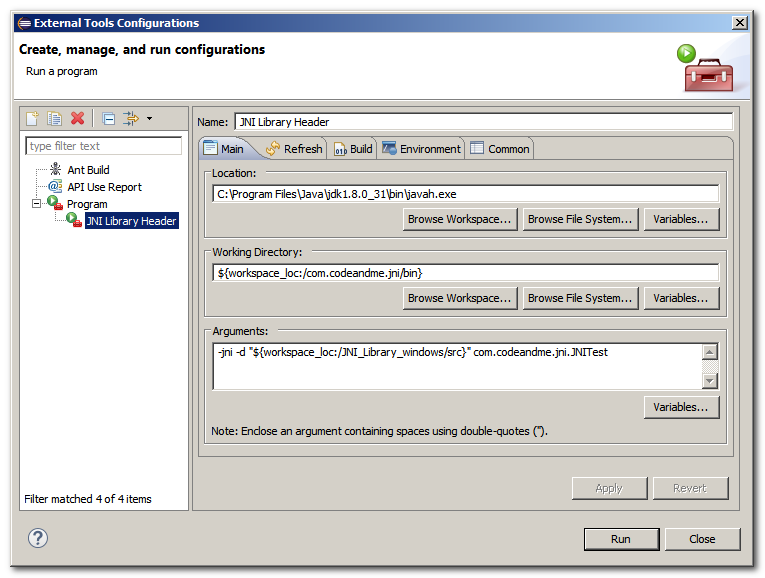Collapse all configurations in tree

point(108,119)
